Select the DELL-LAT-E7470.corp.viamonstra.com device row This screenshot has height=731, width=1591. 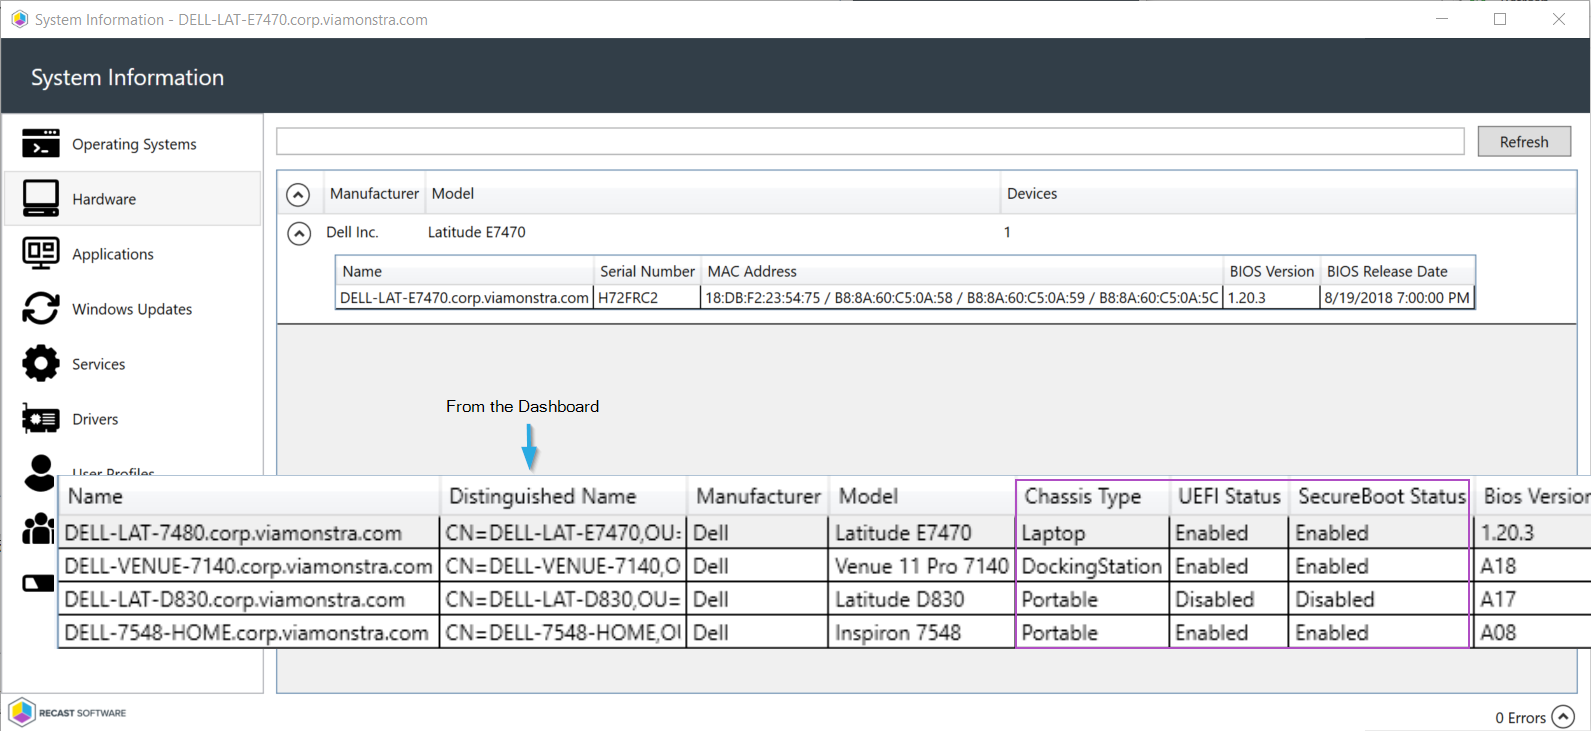point(464,298)
